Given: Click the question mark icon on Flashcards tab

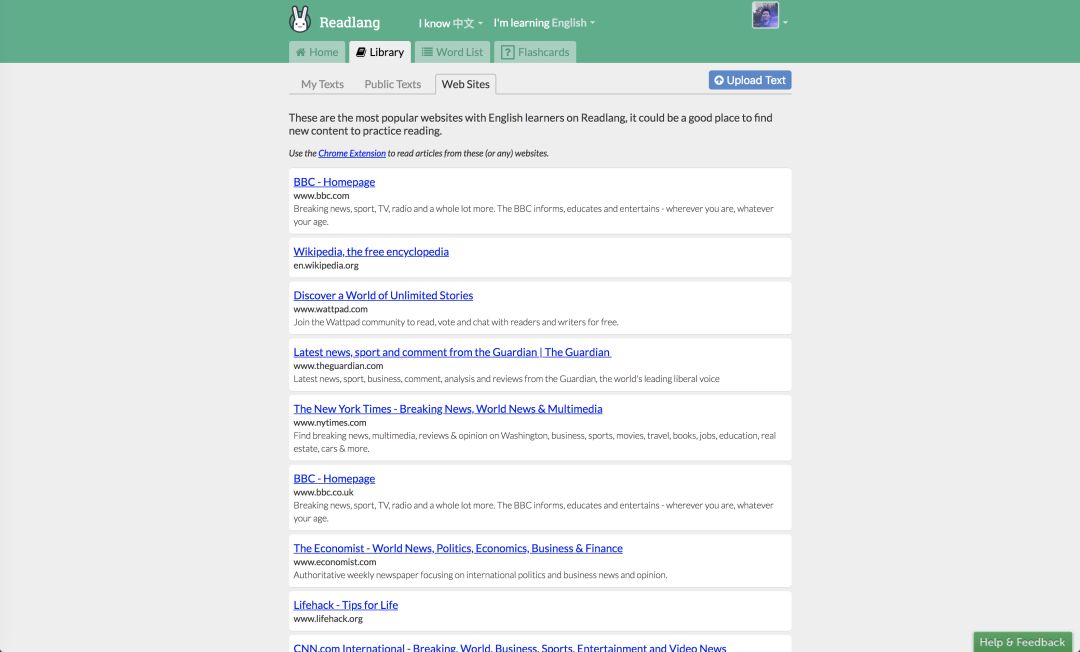Looking at the screenshot, I should tap(508, 52).
